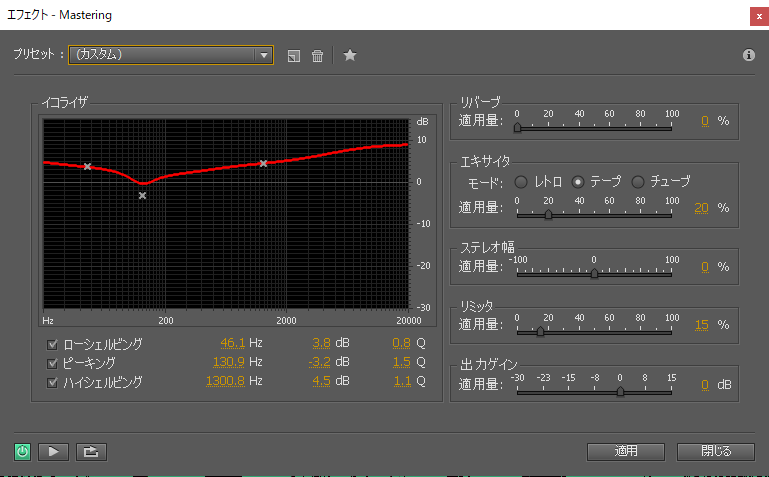Toggle ピーキング checkbox
Image resolution: width=769 pixels, height=477 pixels.
52,363
